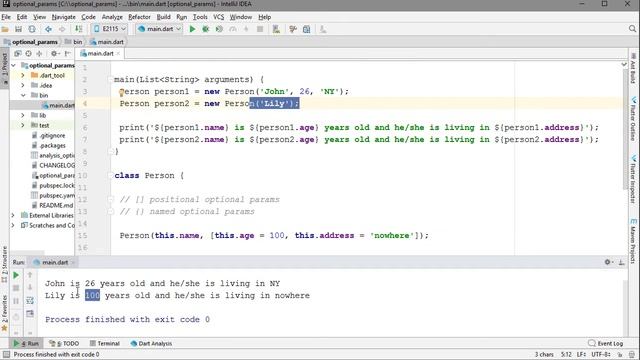Pause output in Run panel
The image size is (640, 360).
tap(16, 301)
